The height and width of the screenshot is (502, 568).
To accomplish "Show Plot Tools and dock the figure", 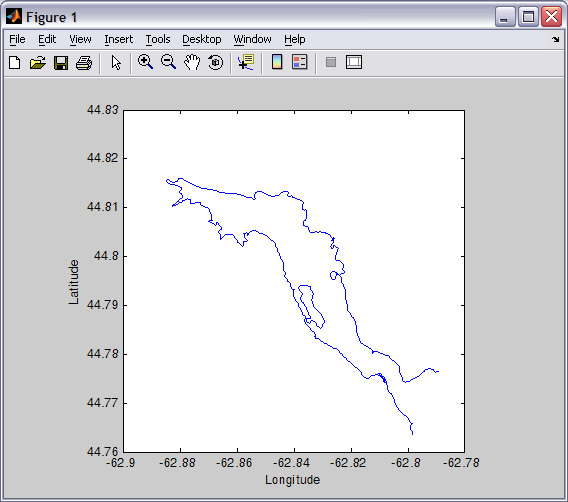I will tap(354, 62).
